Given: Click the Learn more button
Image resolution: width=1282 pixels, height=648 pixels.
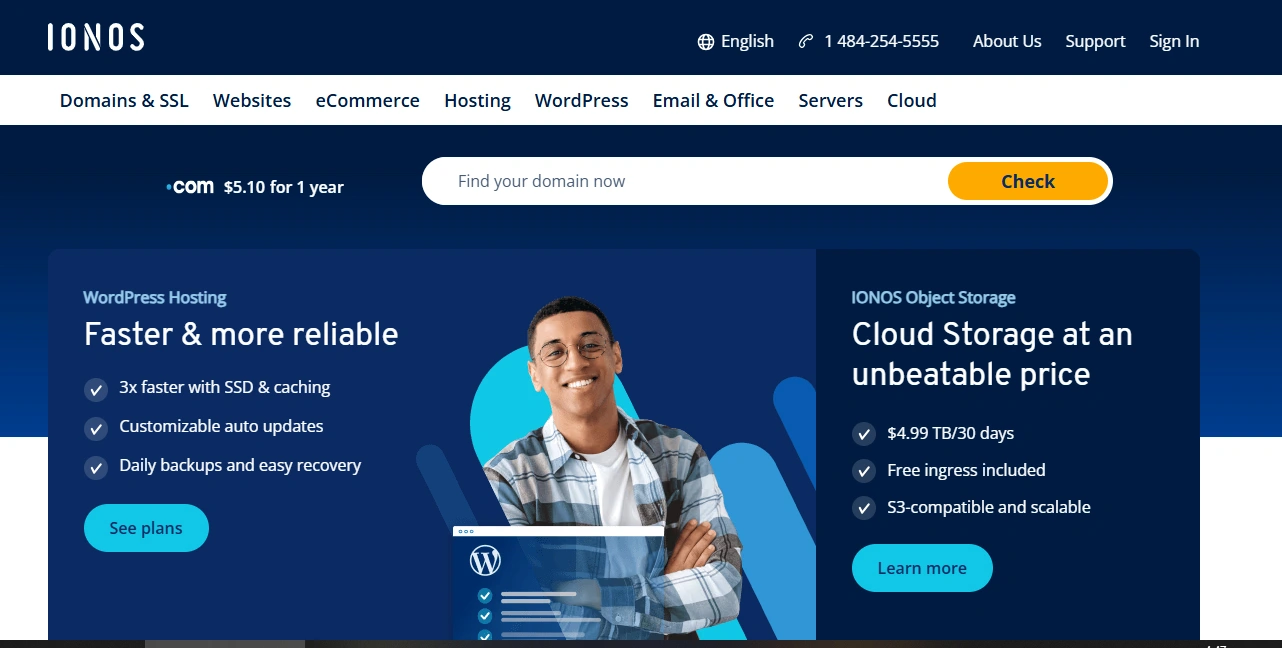Looking at the screenshot, I should click(x=922, y=568).
